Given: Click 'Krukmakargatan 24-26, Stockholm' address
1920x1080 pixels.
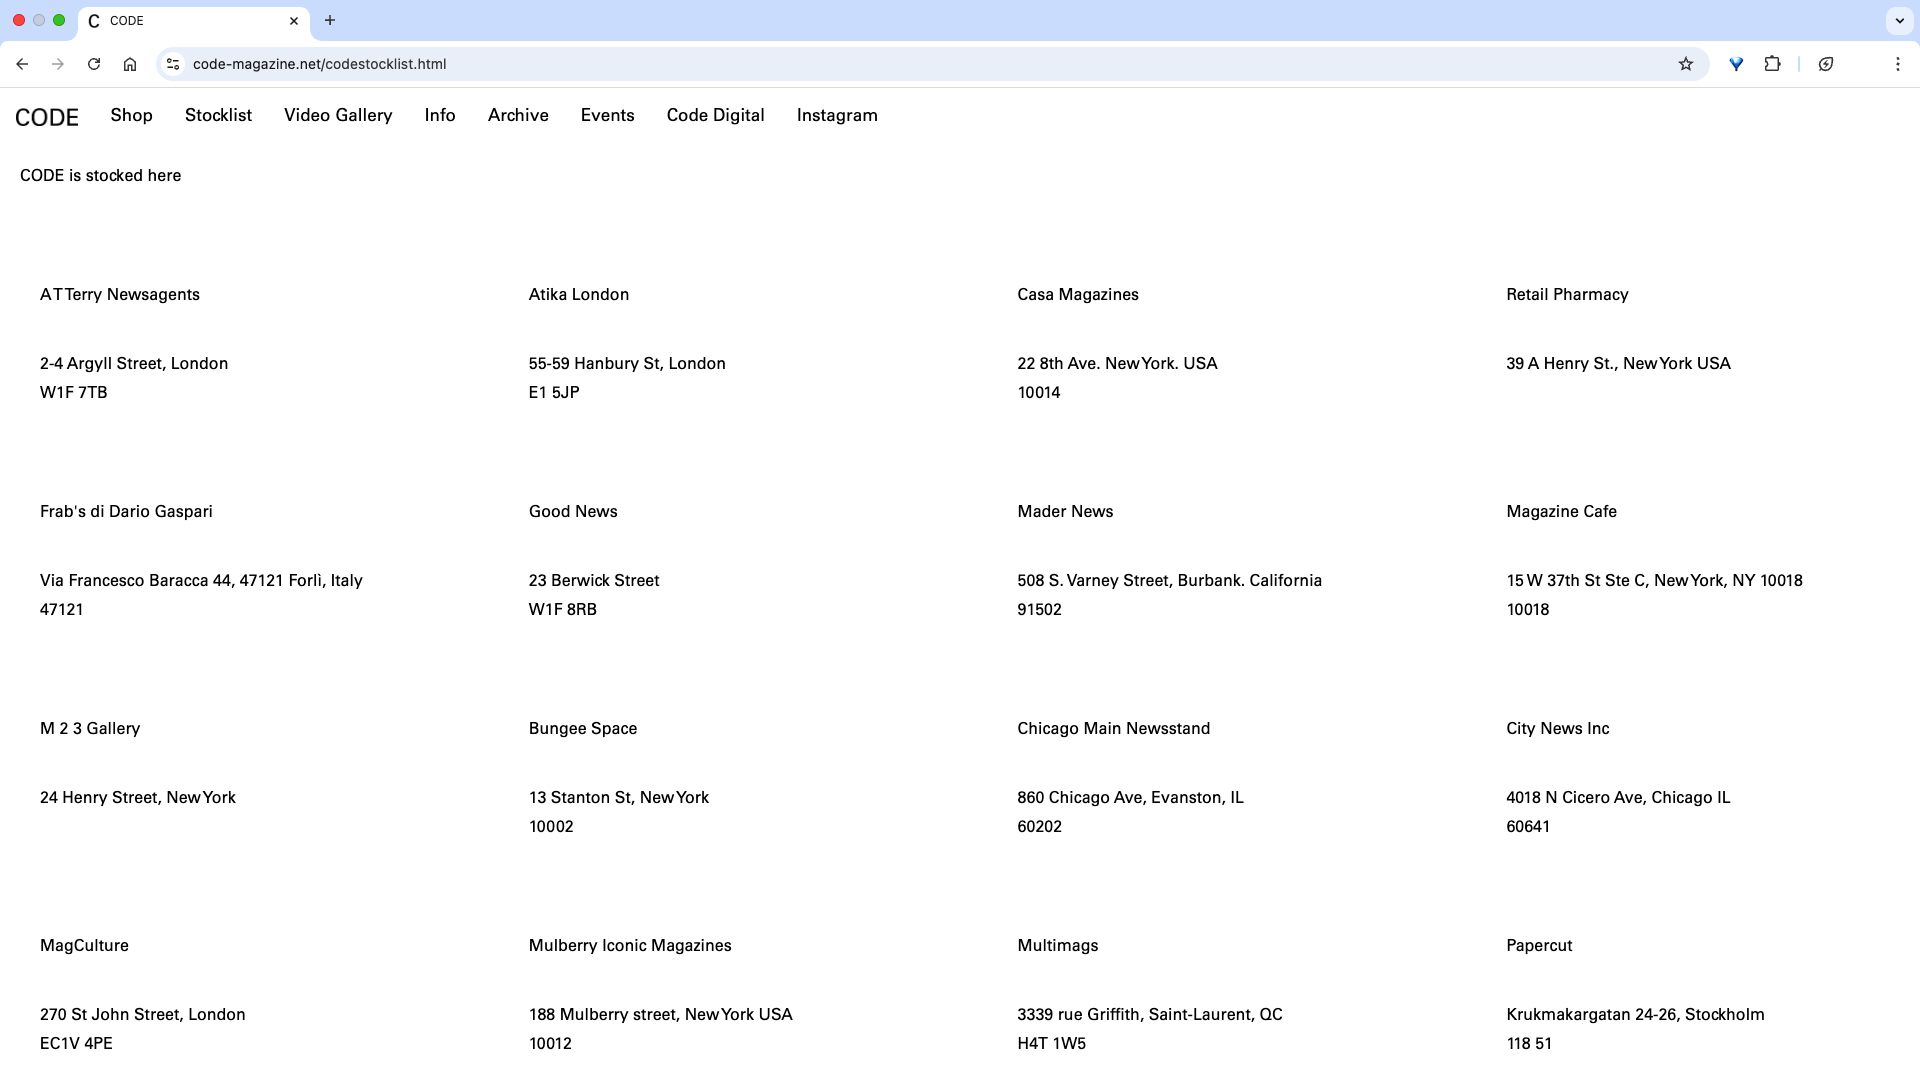Looking at the screenshot, I should (x=1635, y=1015).
